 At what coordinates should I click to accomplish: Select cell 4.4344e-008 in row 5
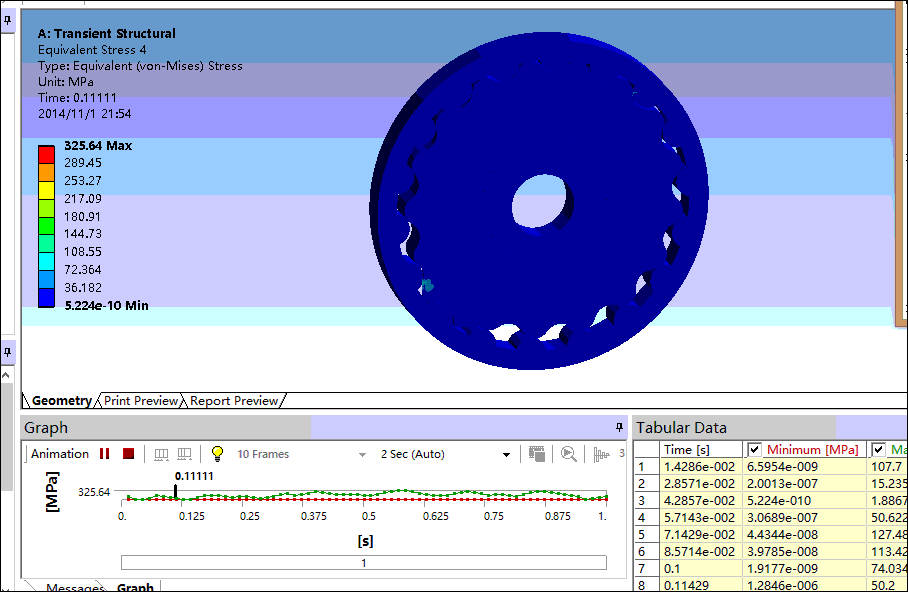pos(805,534)
